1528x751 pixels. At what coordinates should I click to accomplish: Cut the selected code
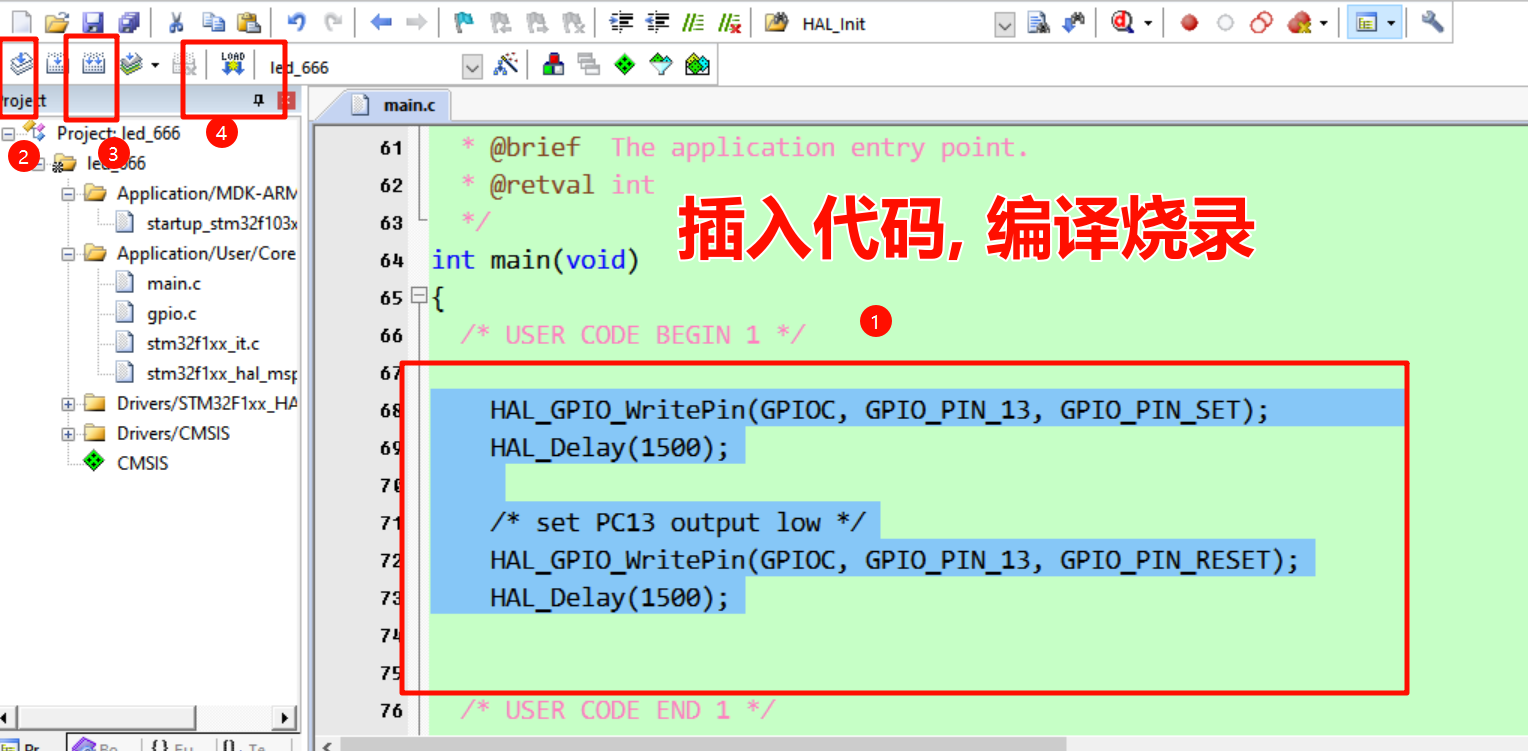click(x=177, y=23)
